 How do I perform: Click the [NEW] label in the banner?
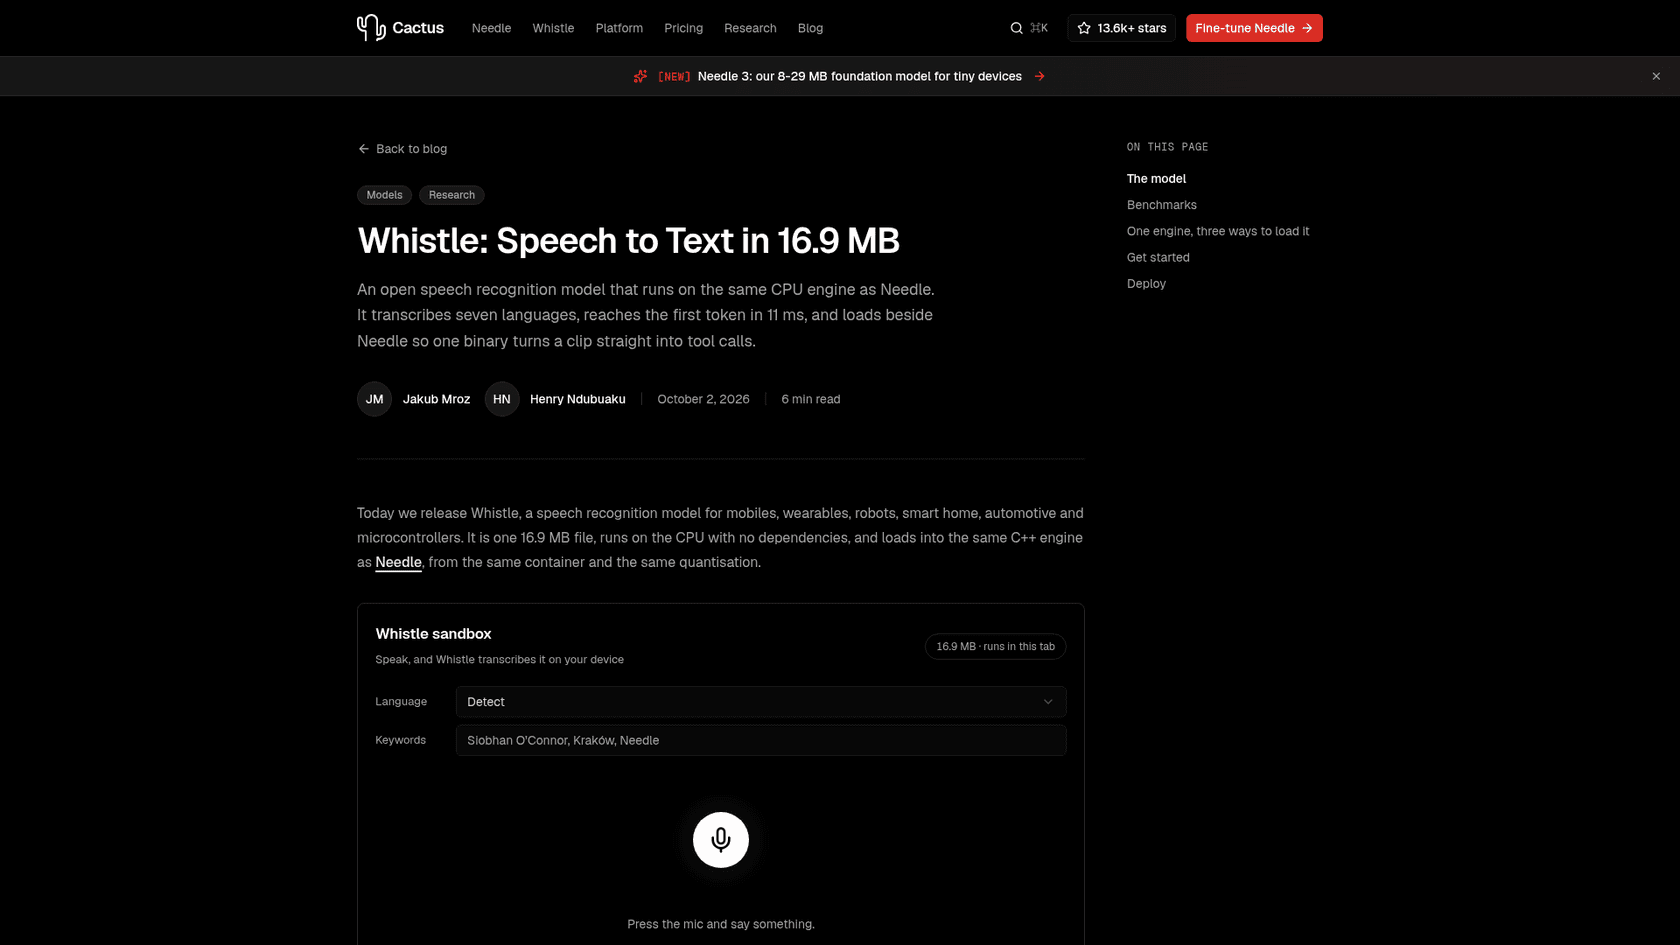(674, 76)
